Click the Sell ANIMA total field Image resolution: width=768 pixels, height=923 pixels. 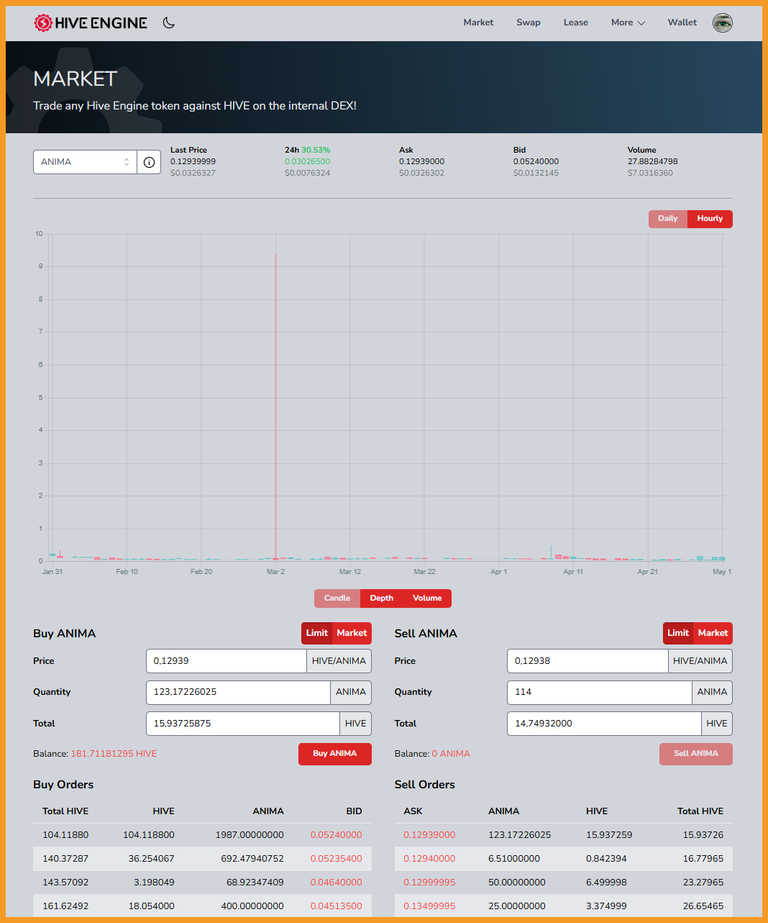pyautogui.click(x=604, y=723)
